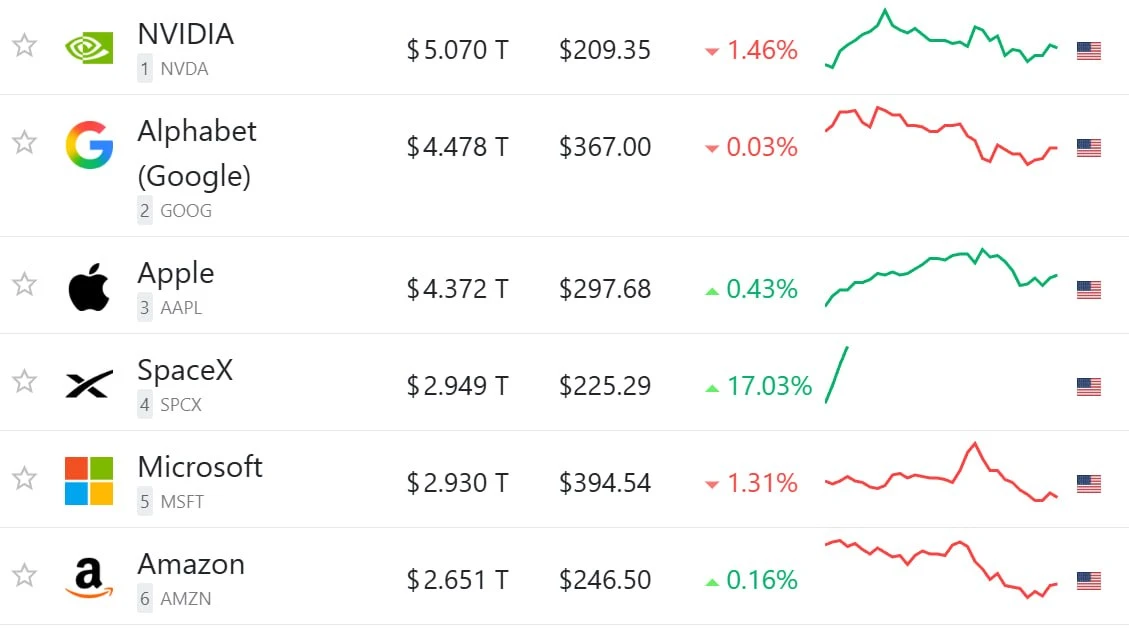Click the US flag in the Amazon row
The image size is (1129, 628).
pos(1089,580)
